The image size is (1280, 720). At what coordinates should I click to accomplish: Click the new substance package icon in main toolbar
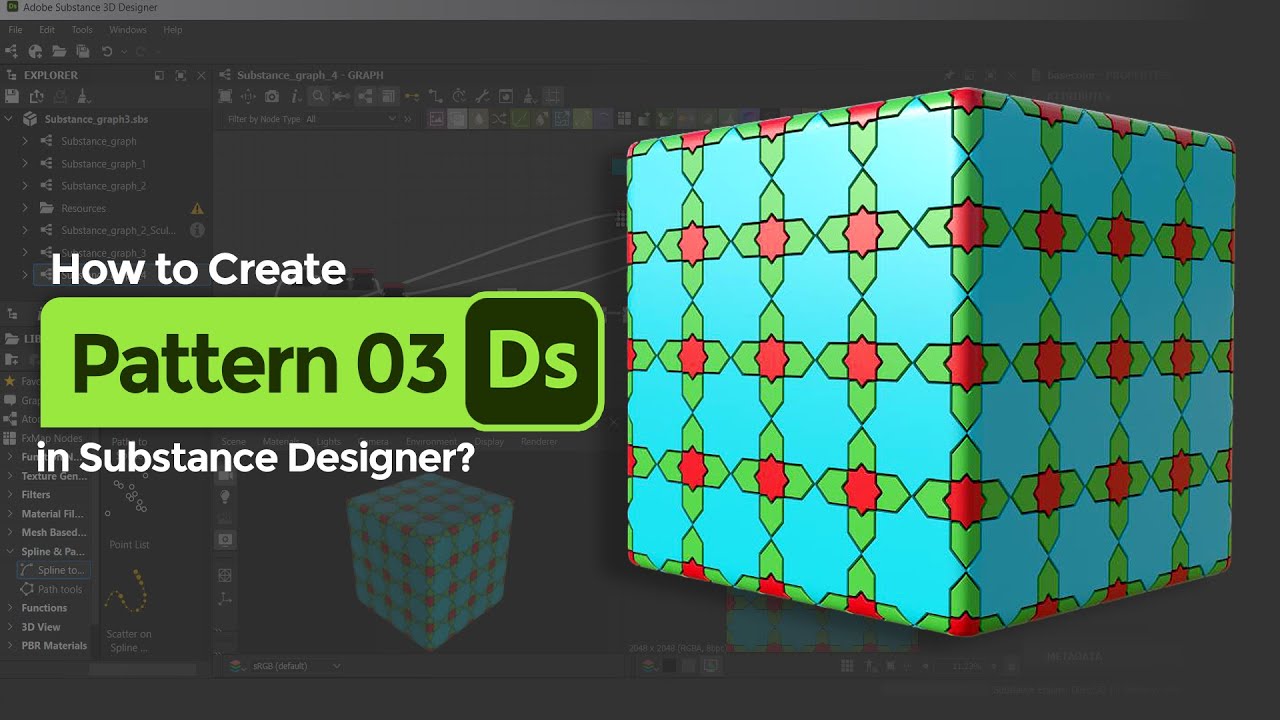(36, 51)
